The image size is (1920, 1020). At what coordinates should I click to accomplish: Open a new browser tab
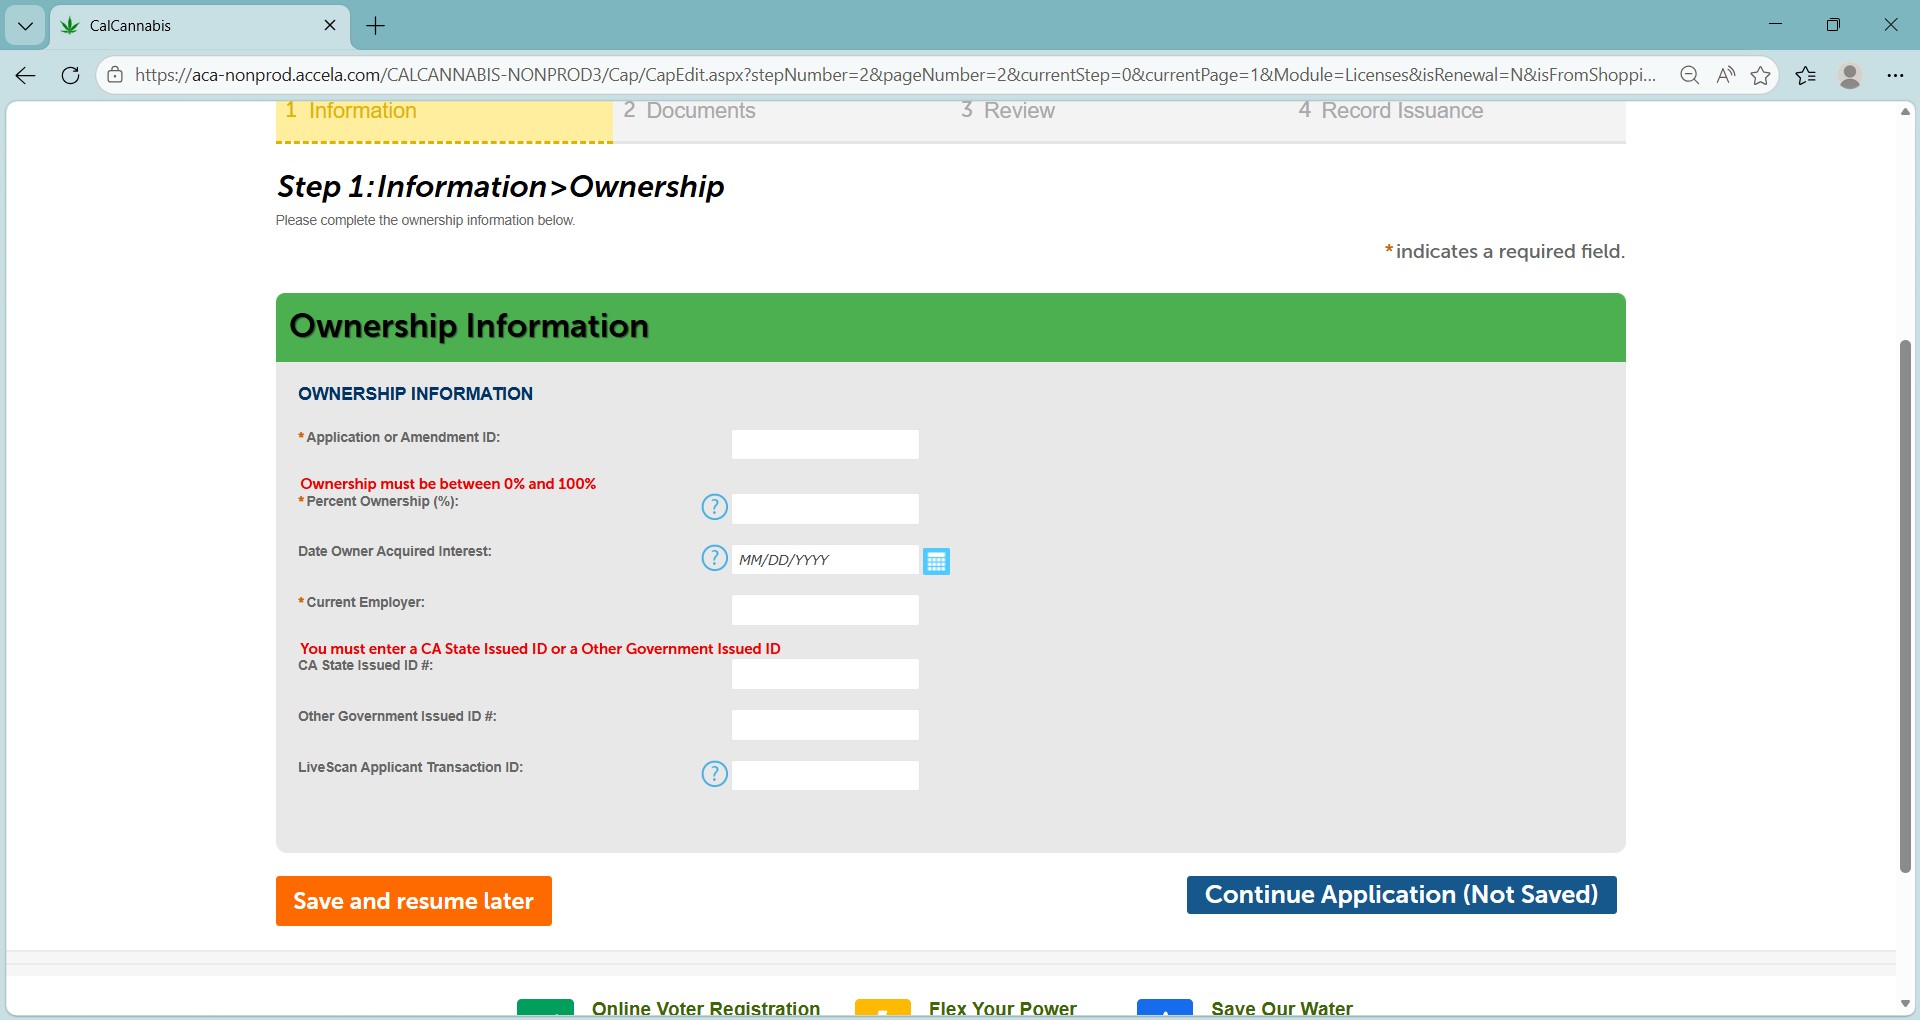click(376, 26)
